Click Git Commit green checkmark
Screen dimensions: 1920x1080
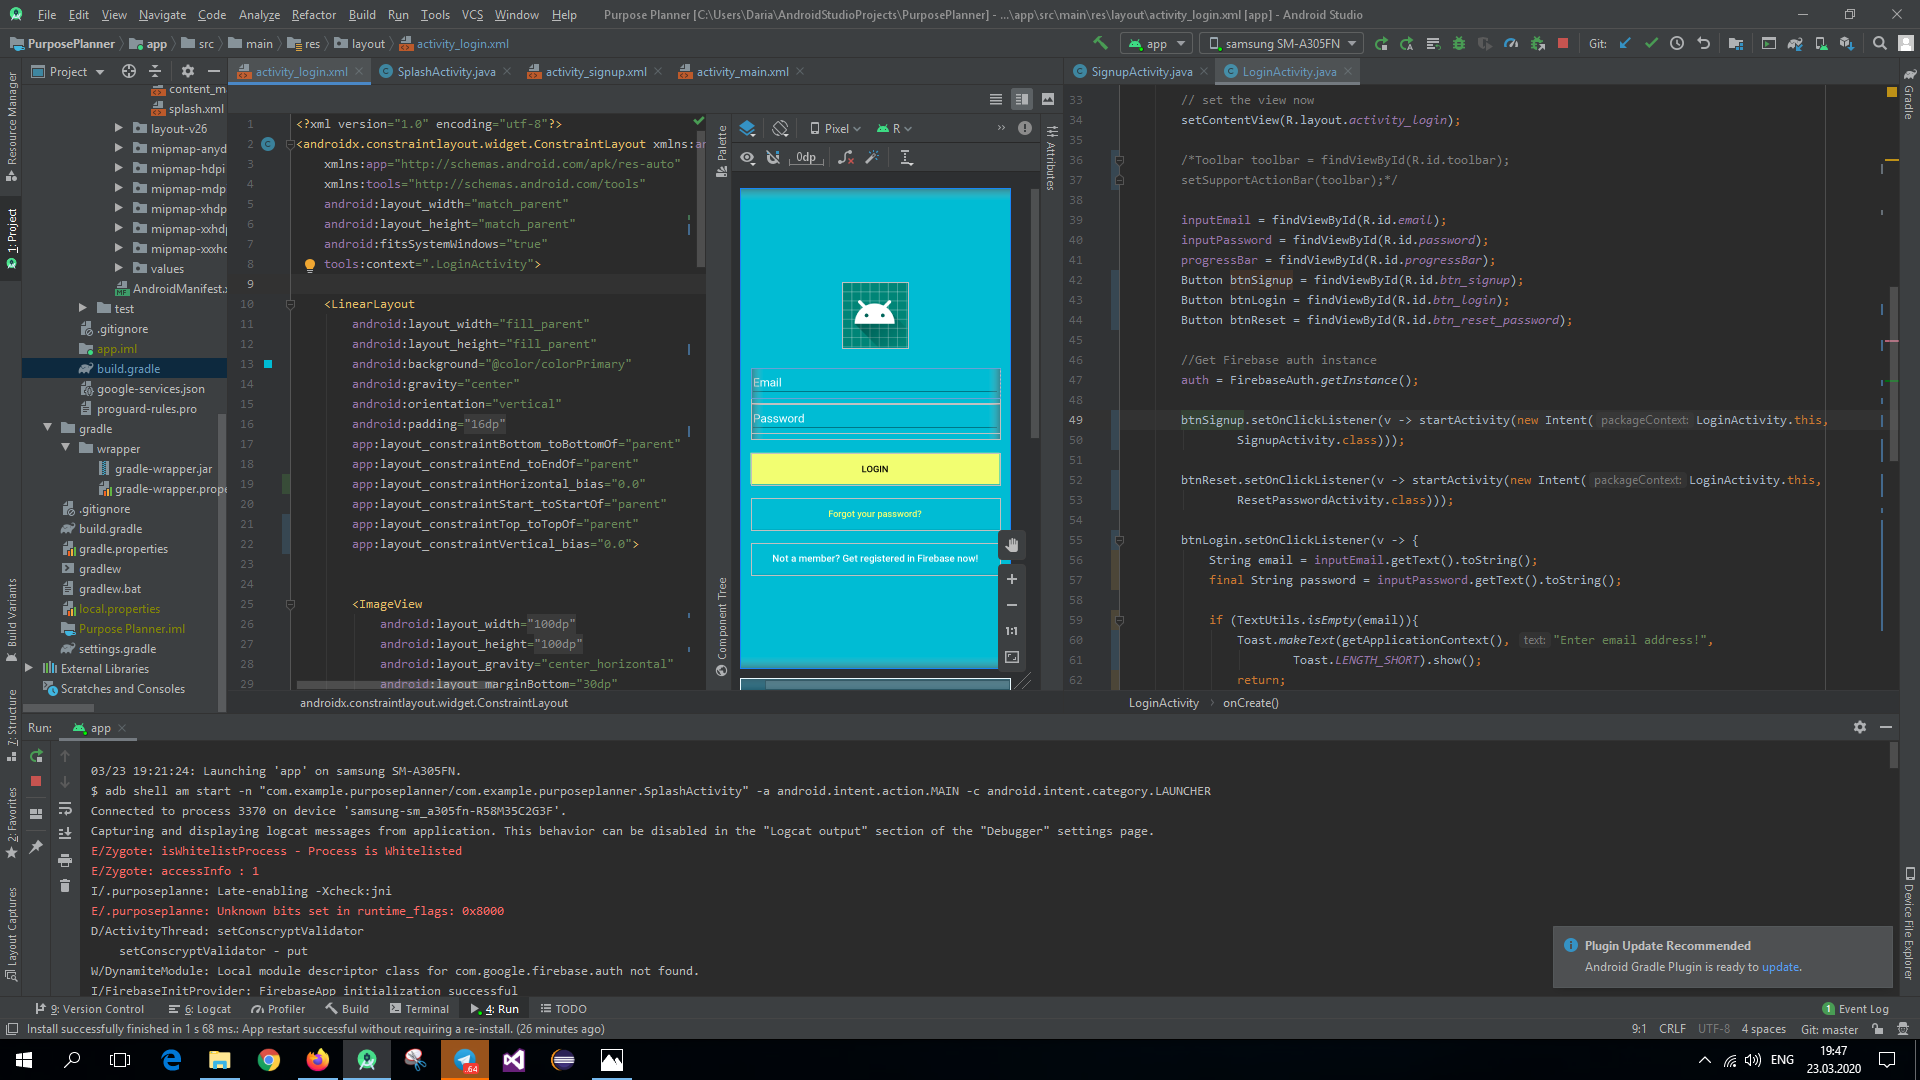1651,43
